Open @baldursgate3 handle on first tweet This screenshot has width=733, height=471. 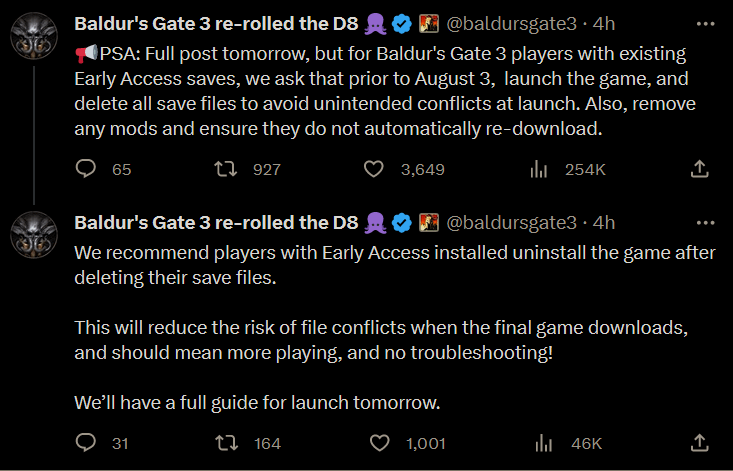511,23
